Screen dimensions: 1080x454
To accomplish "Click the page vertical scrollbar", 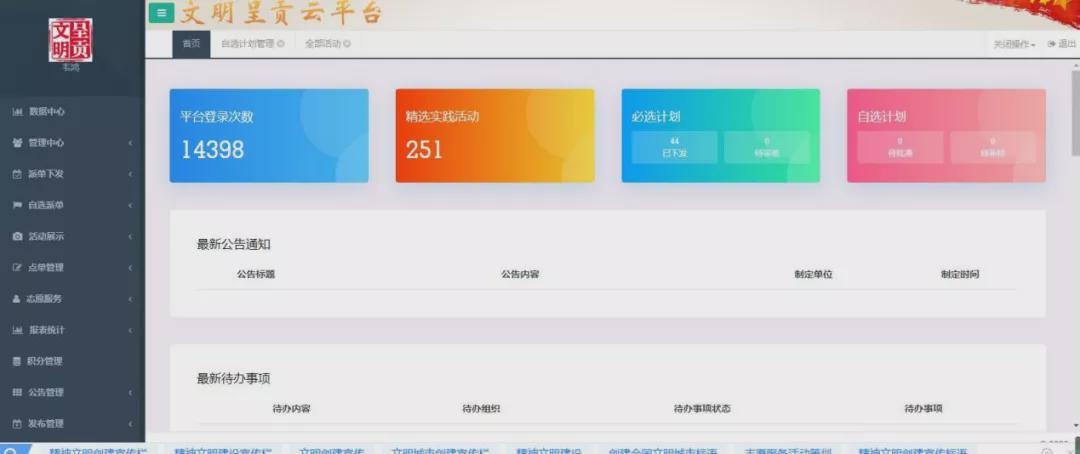I will click(1075, 120).
